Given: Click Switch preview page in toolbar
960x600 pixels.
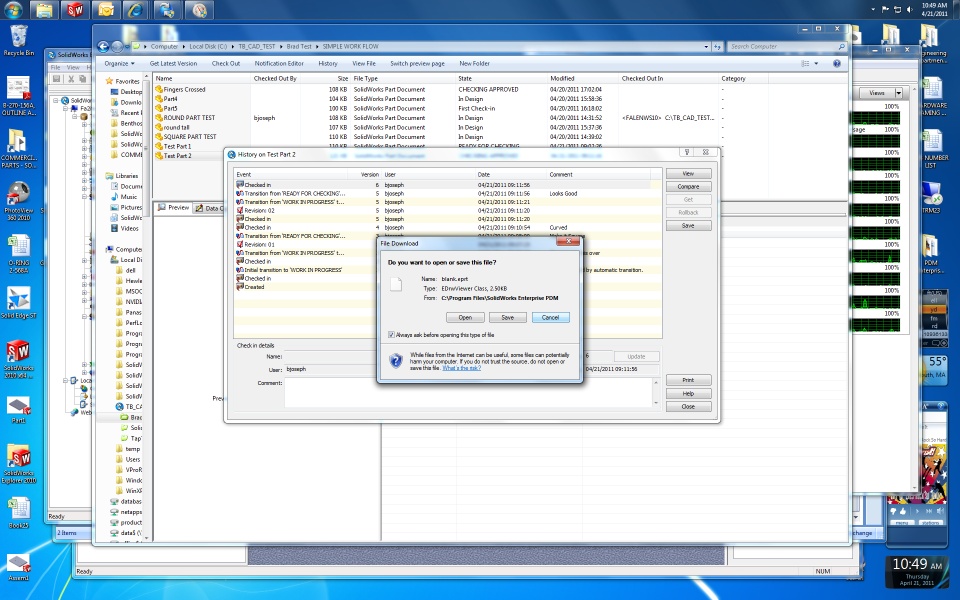Looking at the screenshot, I should (x=418, y=64).
